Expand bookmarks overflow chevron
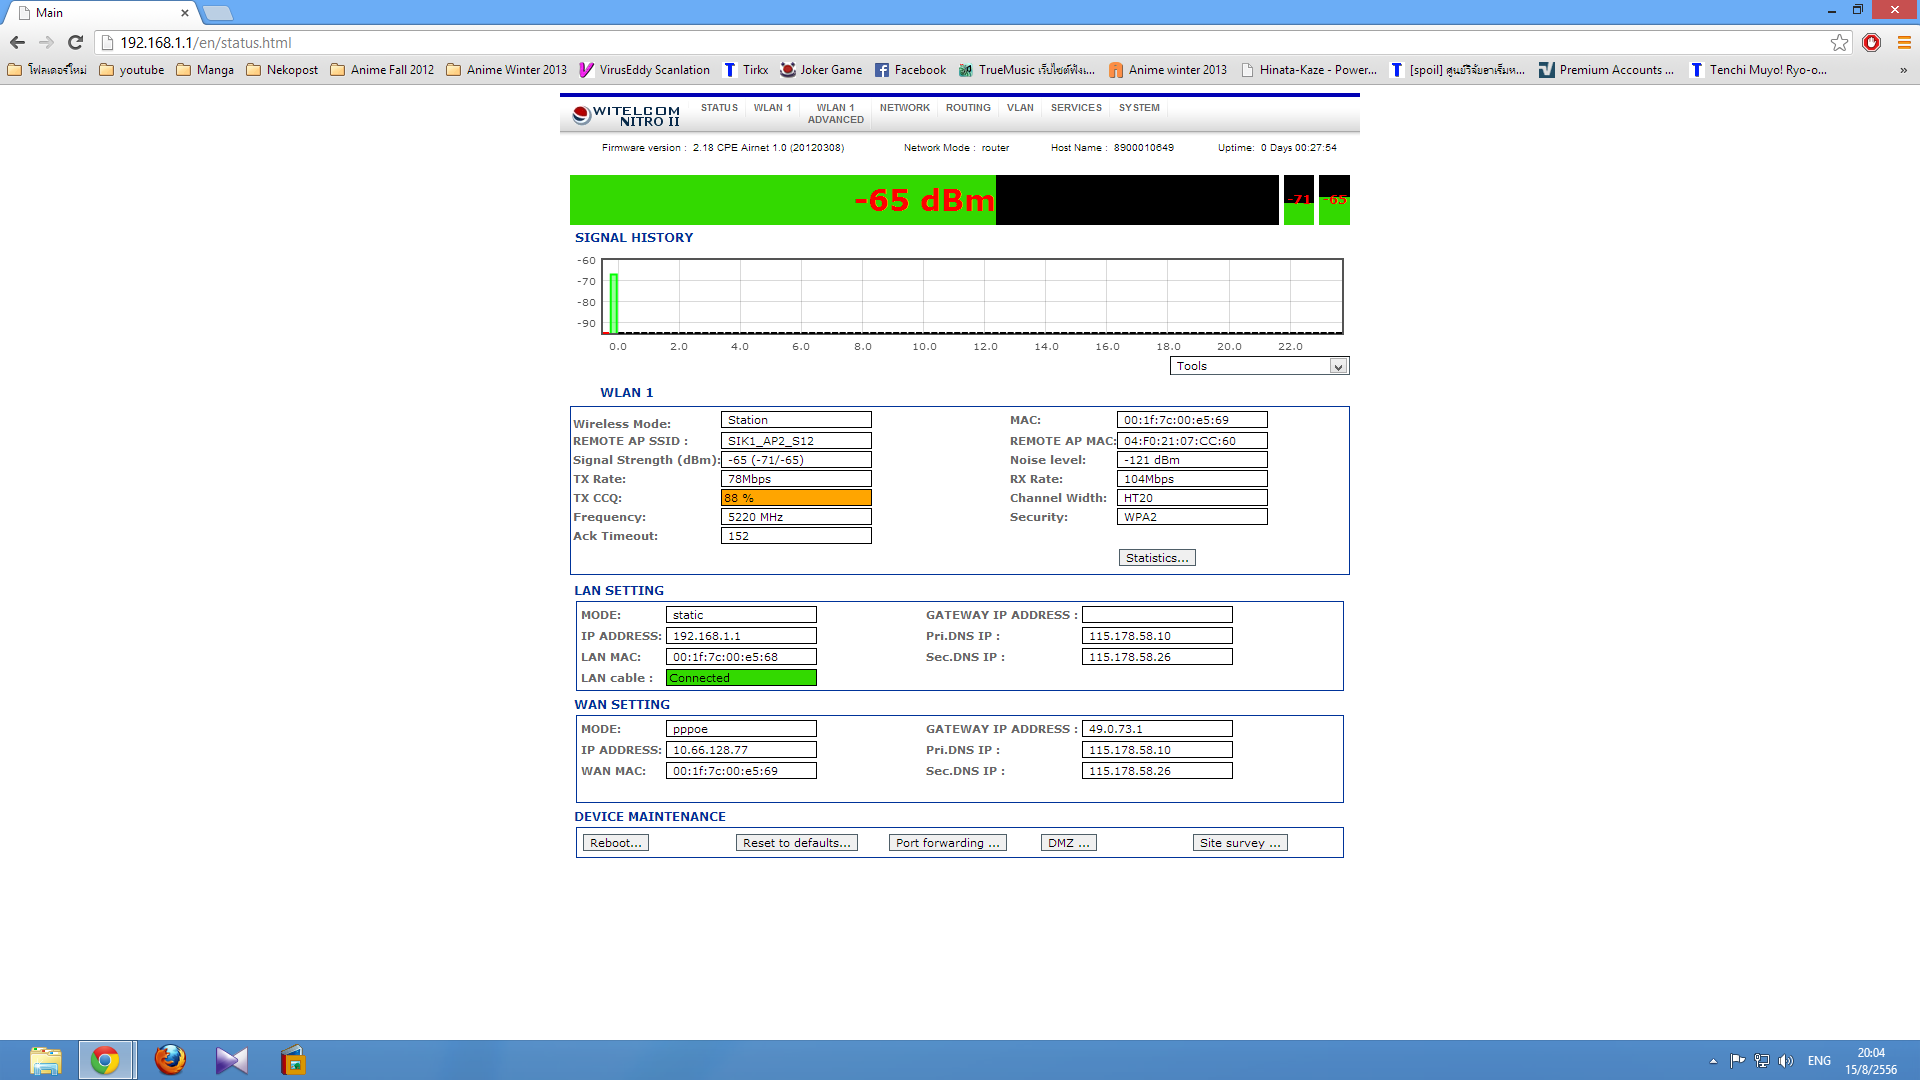This screenshot has width=1920, height=1080. coord(1903,70)
